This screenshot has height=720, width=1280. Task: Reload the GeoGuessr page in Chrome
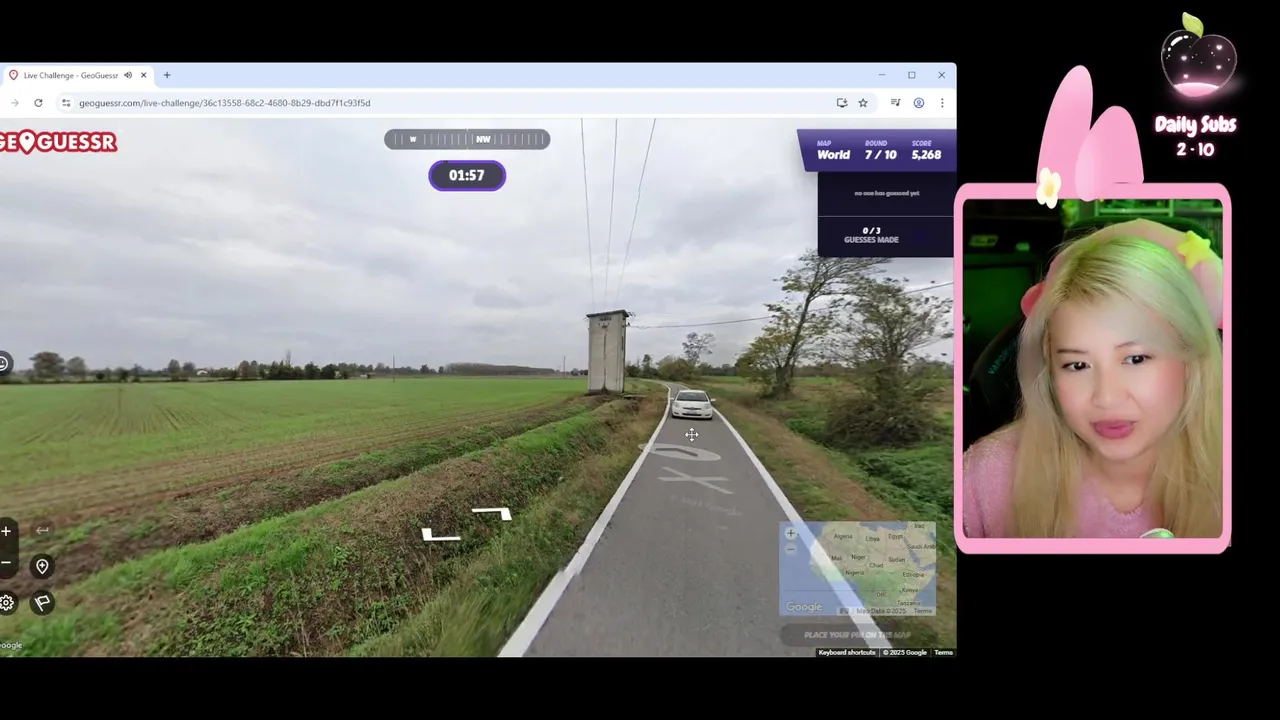coord(38,103)
